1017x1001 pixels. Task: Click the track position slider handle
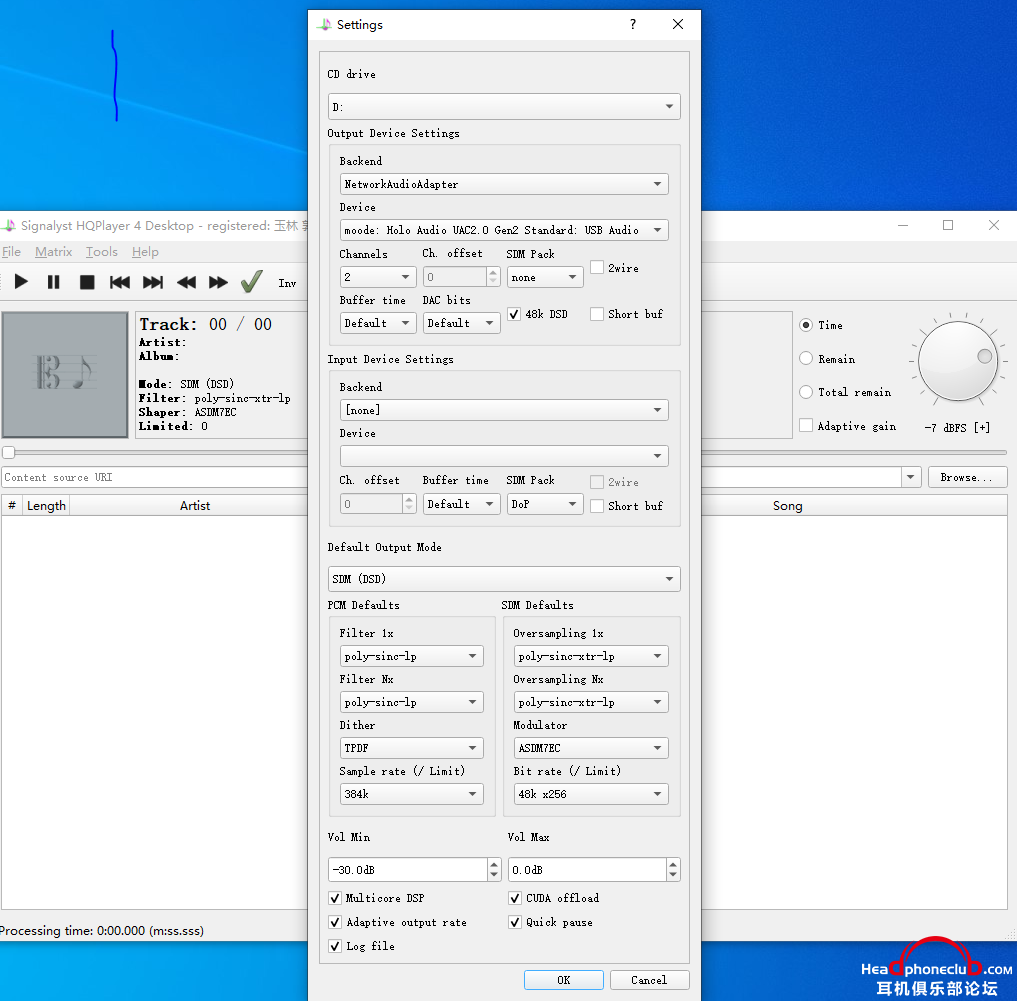tap(8, 452)
